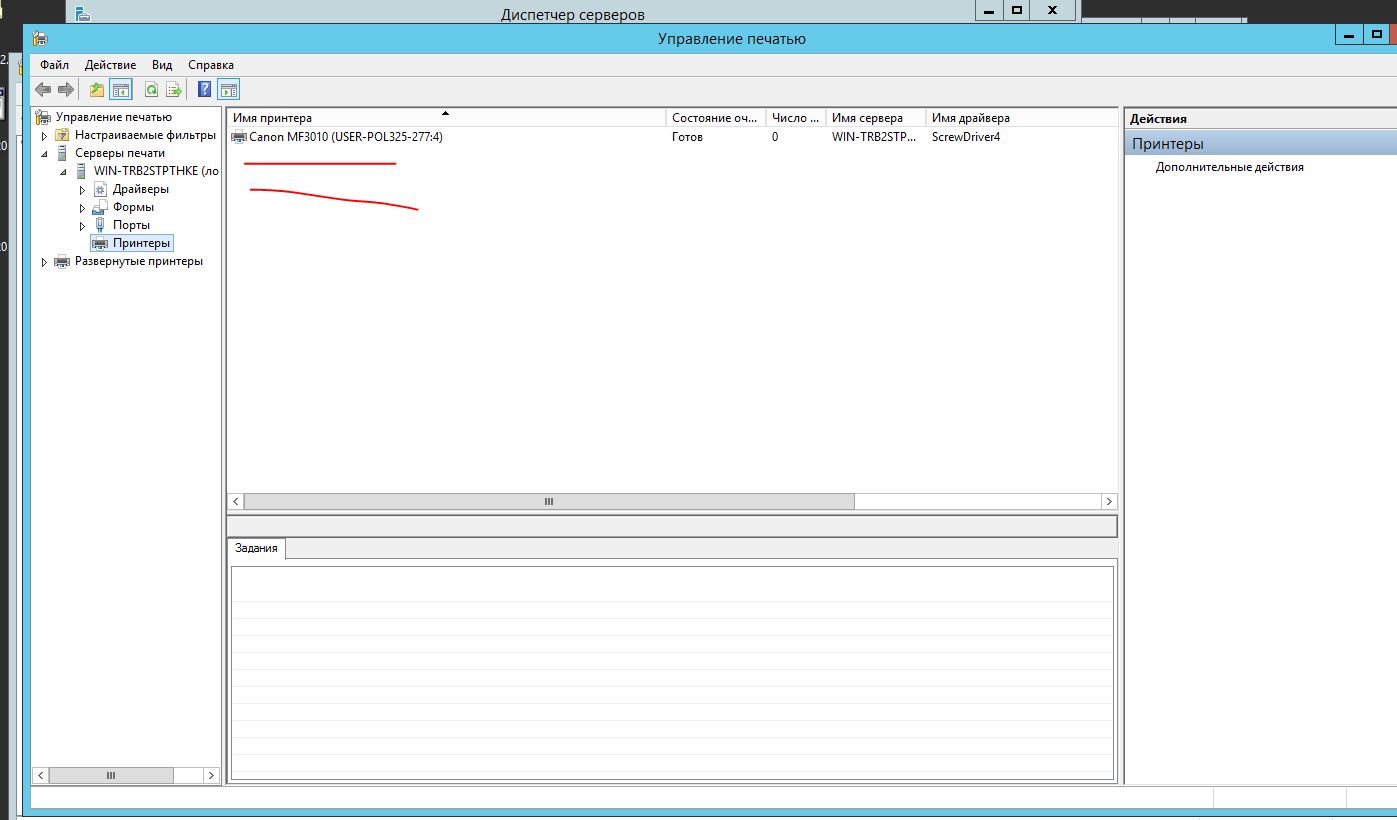This screenshot has width=1397, height=820.
Task: Collapse the Серверы печати node
Action: [x=44, y=153]
